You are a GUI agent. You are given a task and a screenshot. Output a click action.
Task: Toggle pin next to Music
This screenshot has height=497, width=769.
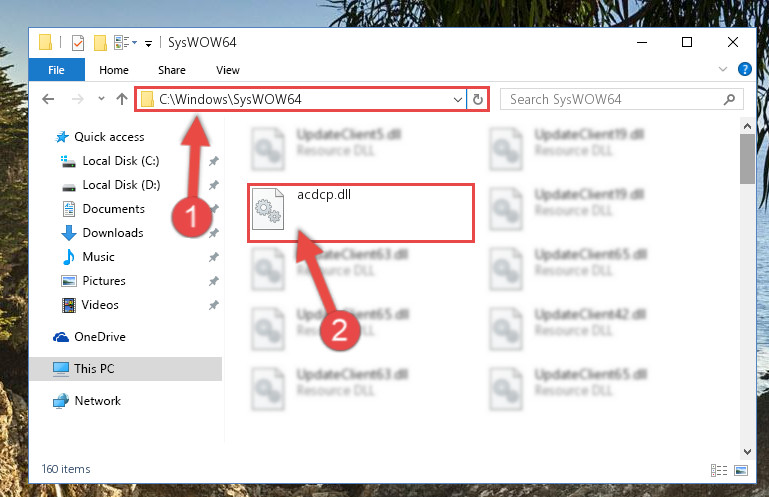pos(213,257)
